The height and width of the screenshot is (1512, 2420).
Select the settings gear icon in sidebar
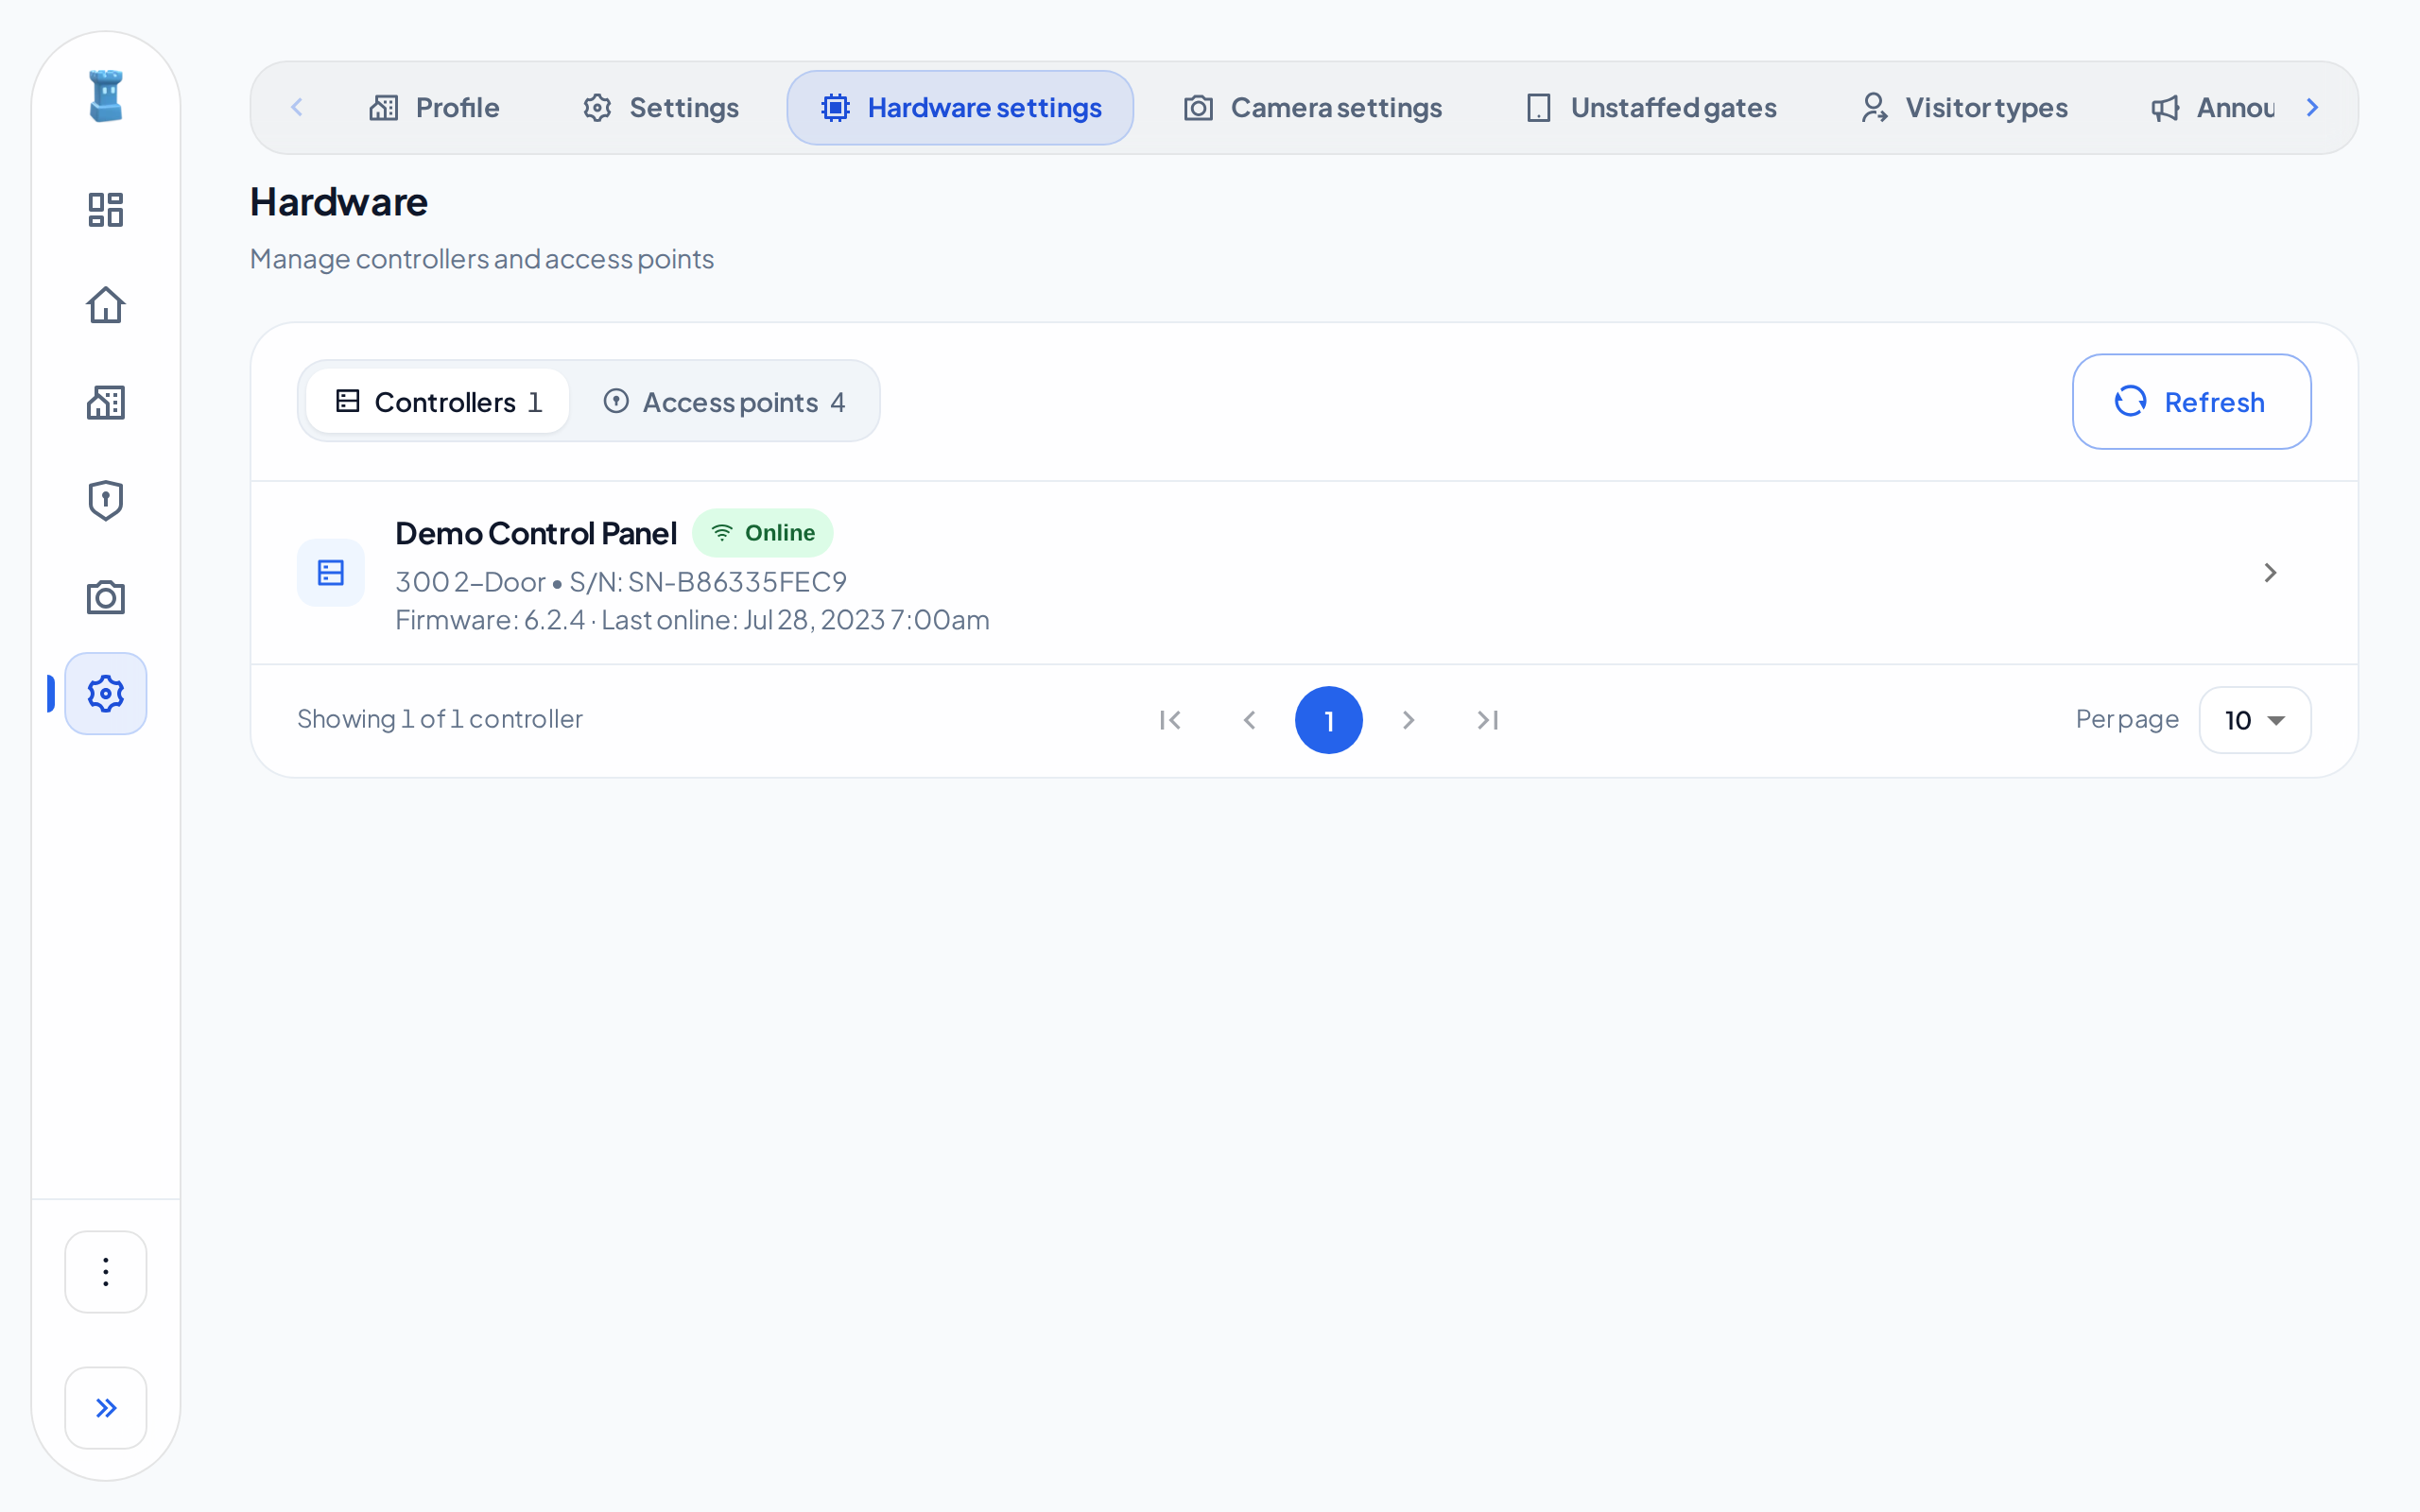tap(105, 694)
